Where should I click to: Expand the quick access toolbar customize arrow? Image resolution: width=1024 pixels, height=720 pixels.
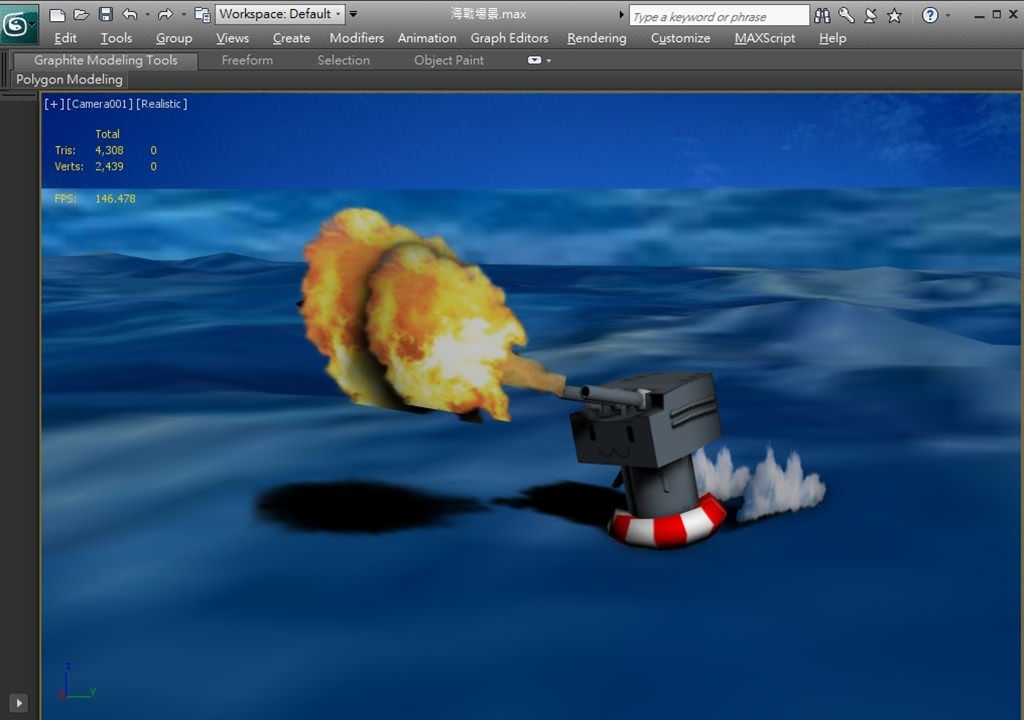click(x=353, y=14)
